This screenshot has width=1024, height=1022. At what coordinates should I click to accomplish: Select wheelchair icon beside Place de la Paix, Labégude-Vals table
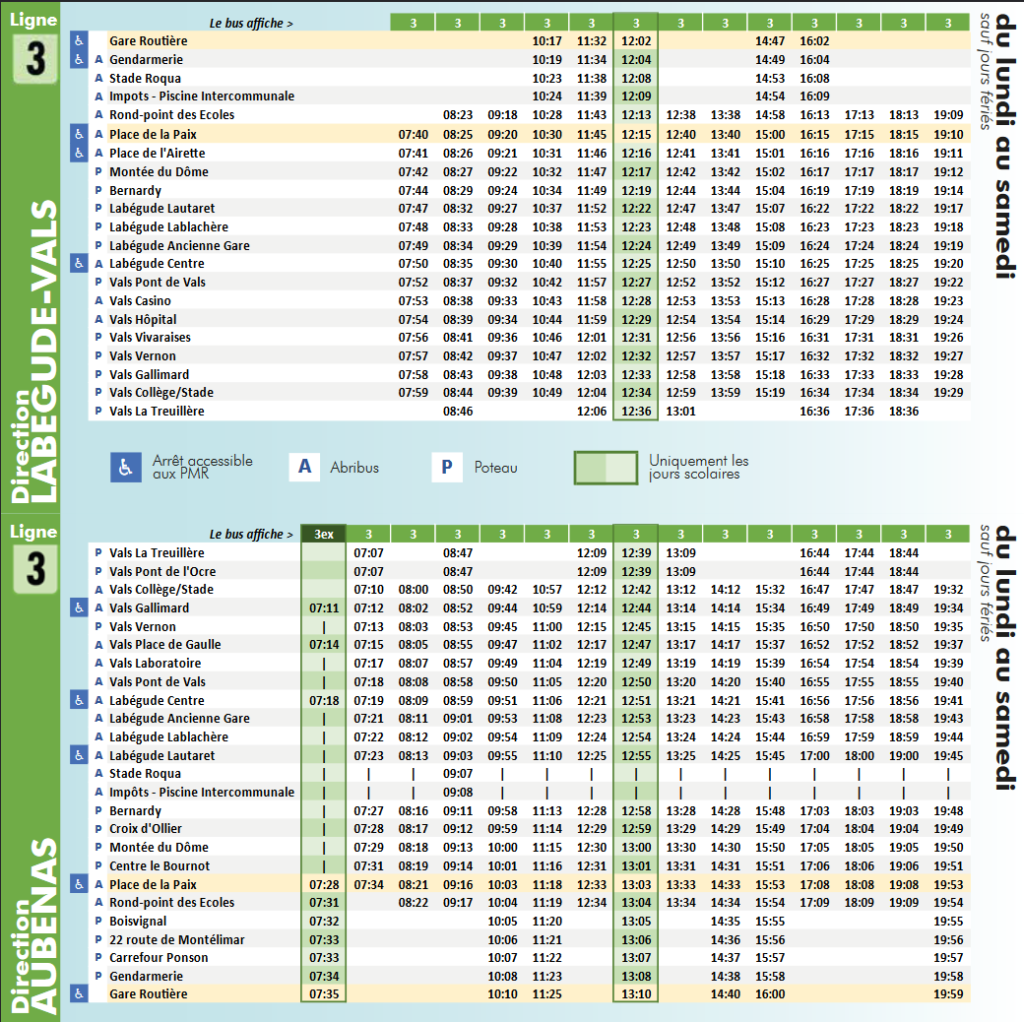[x=79, y=135]
